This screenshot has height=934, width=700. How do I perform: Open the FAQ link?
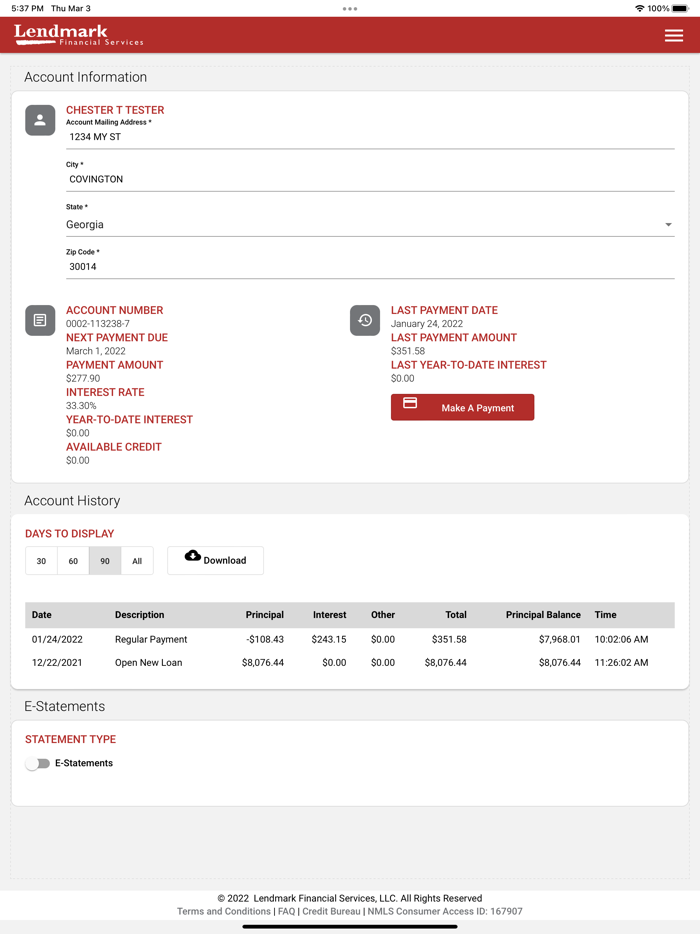(288, 911)
